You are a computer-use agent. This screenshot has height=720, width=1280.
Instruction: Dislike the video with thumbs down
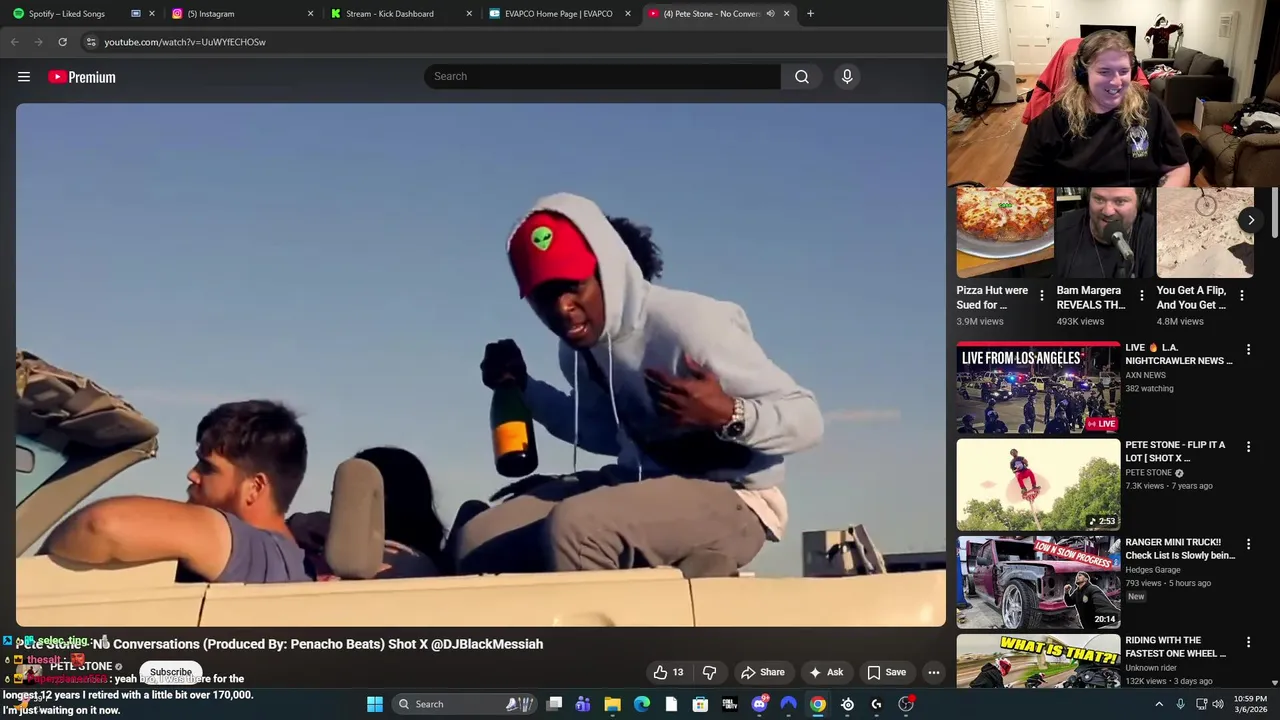709,672
